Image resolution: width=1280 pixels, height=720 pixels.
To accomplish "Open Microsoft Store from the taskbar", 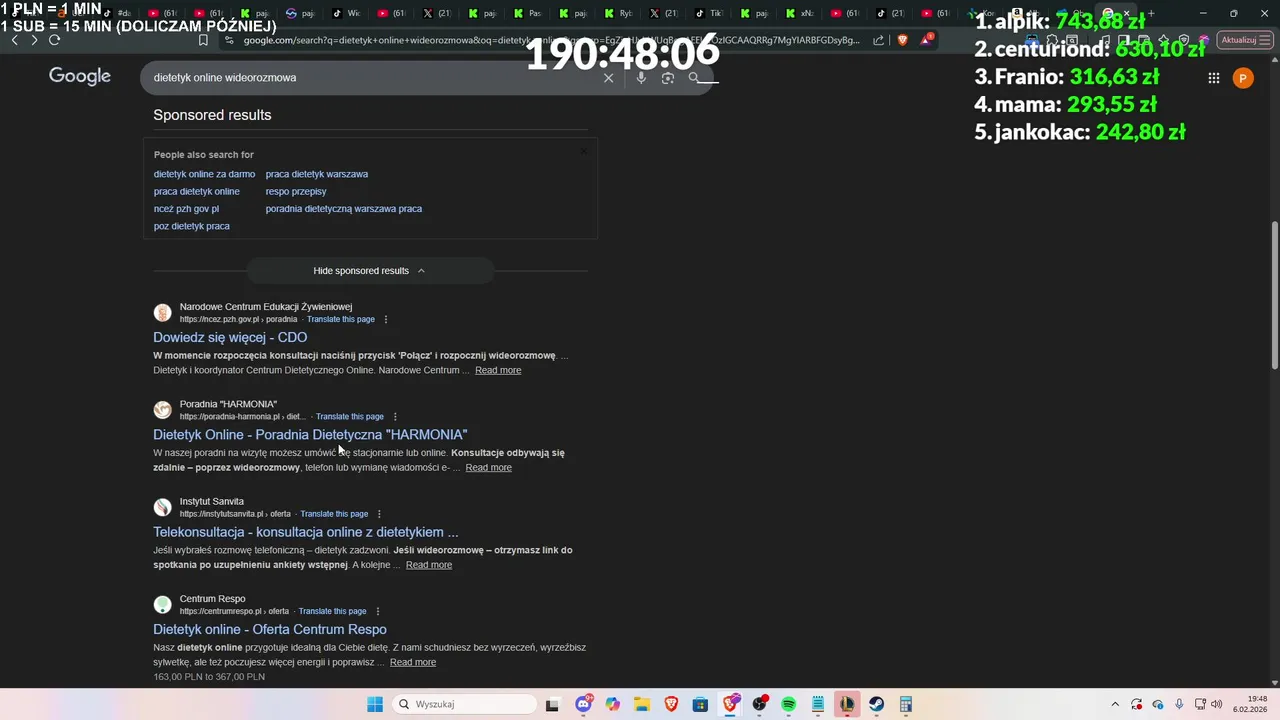I will click(700, 704).
